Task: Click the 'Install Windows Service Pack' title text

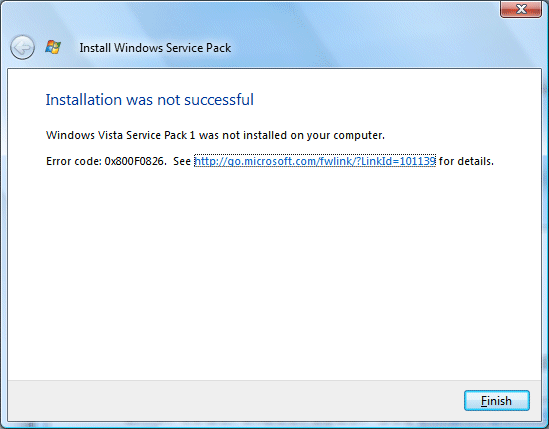Action: click(x=155, y=48)
